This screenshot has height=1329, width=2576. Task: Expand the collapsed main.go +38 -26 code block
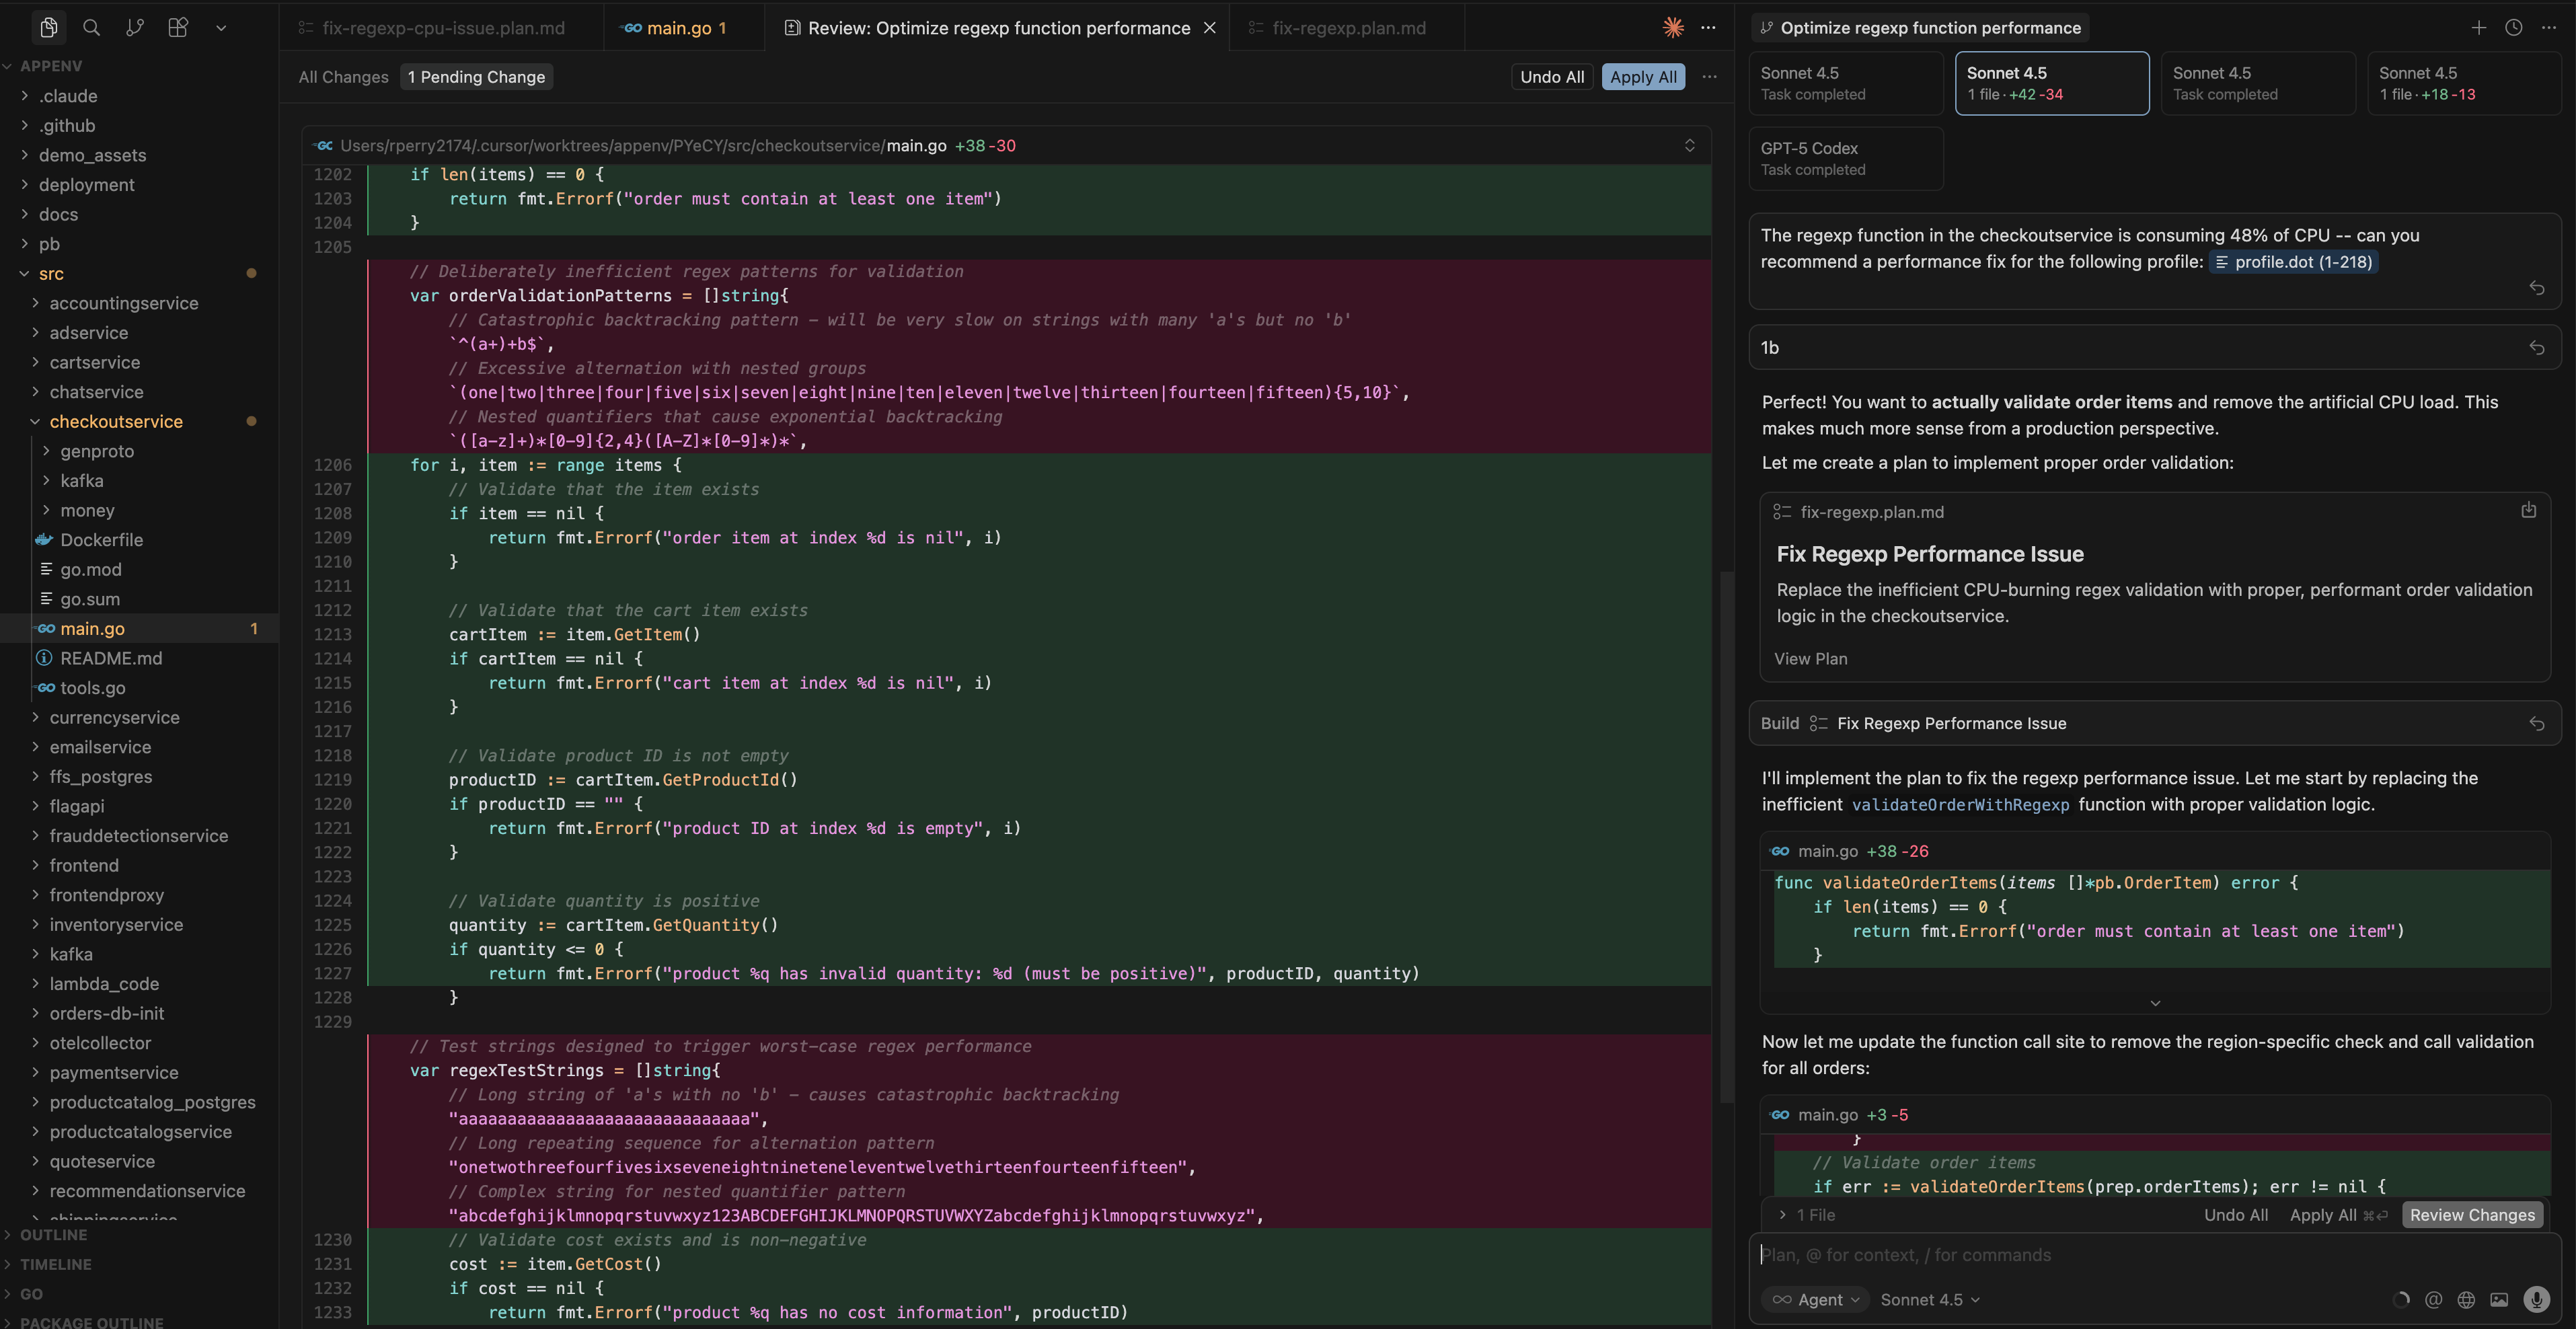2155,1002
